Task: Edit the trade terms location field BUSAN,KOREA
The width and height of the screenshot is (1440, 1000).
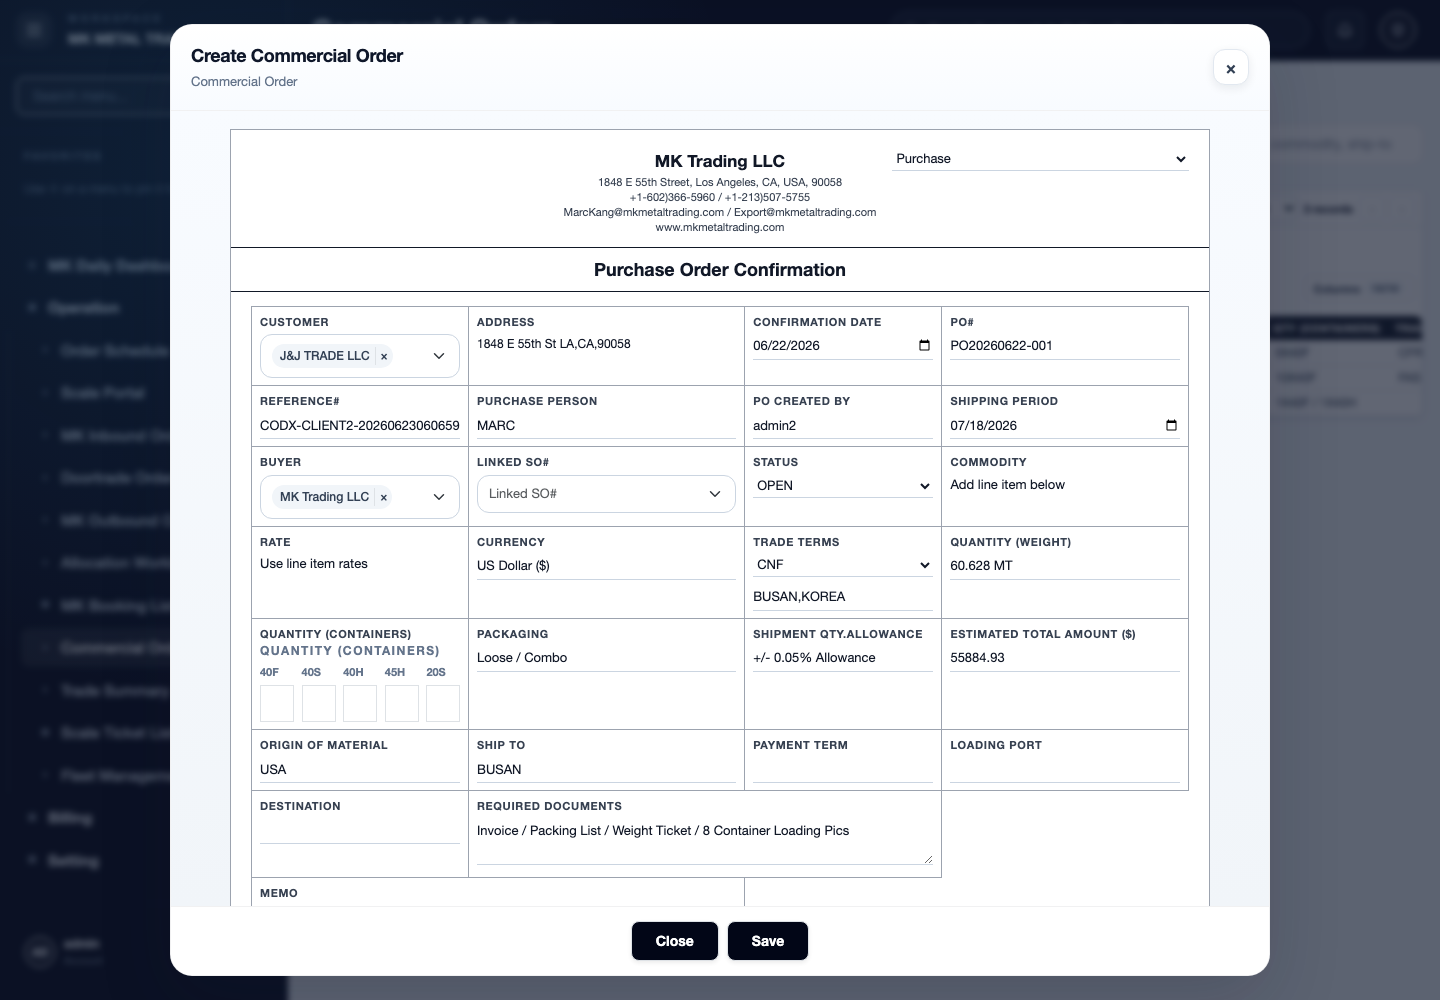Action: click(x=842, y=597)
